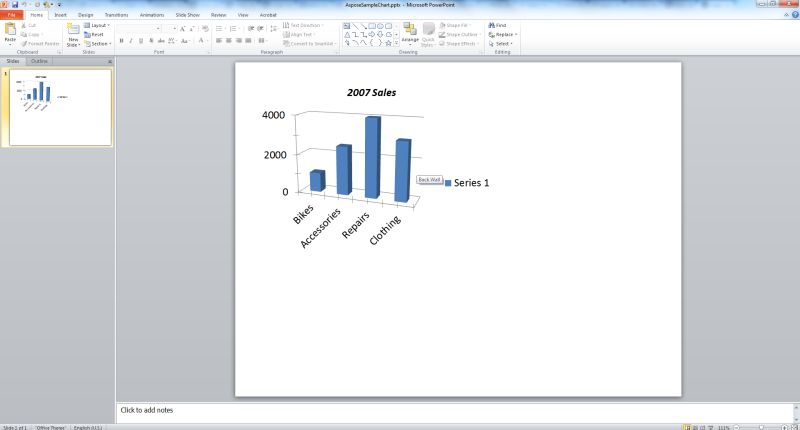Switch to the Insert tab

click(x=60, y=15)
